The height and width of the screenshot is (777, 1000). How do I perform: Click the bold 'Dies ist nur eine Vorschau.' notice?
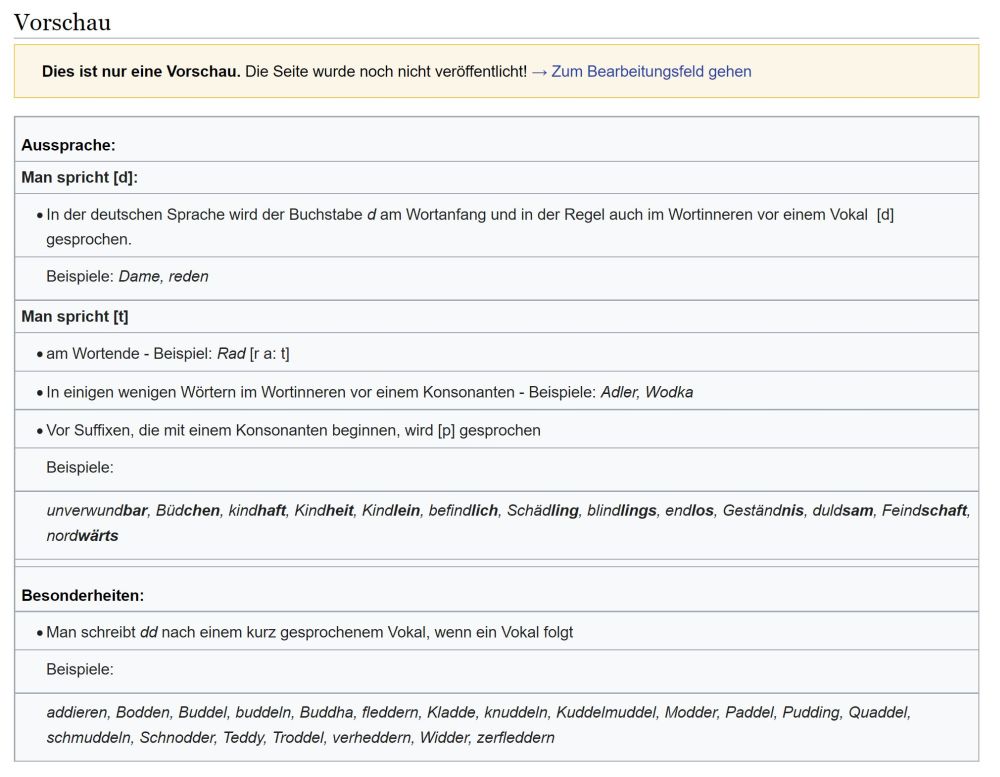click(141, 72)
